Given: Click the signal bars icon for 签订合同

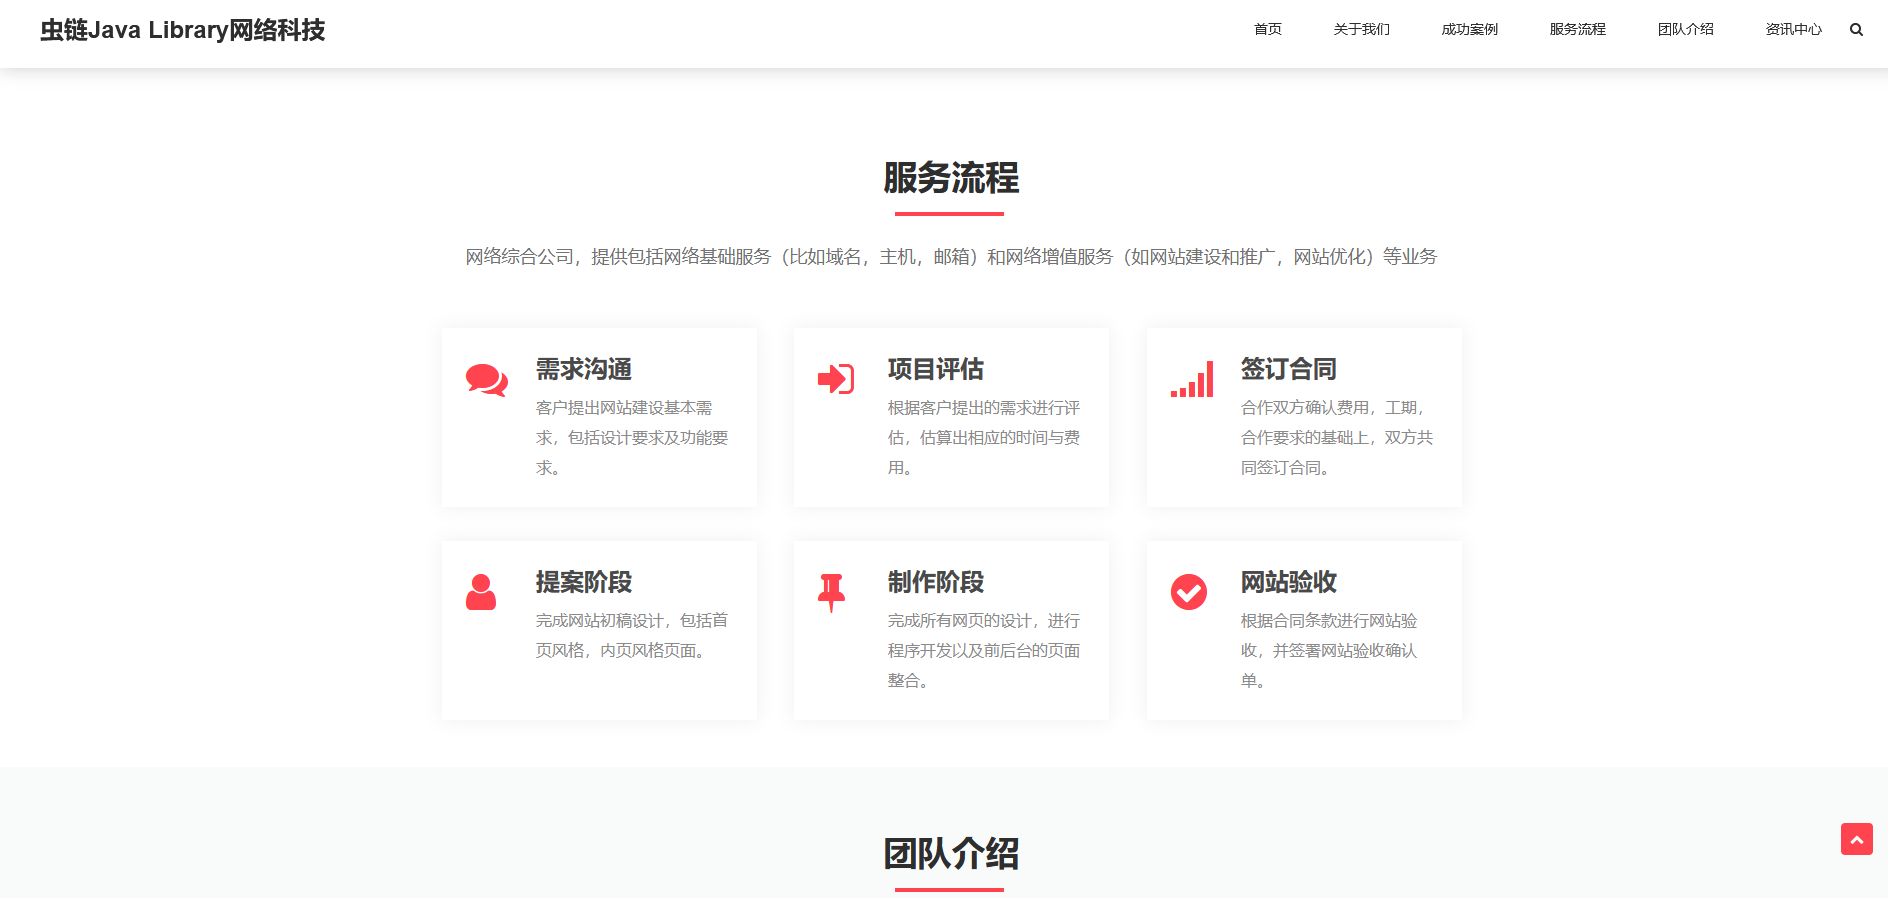Looking at the screenshot, I should click(1192, 379).
